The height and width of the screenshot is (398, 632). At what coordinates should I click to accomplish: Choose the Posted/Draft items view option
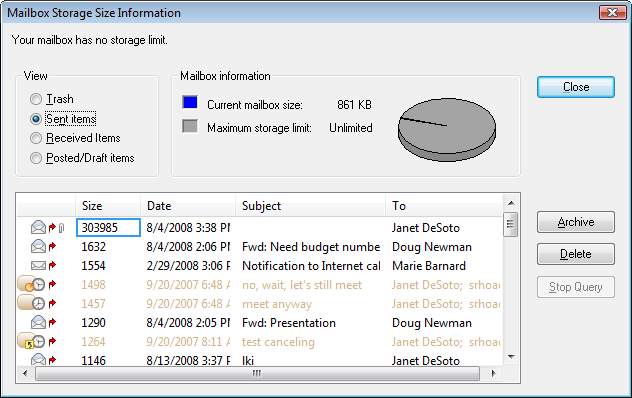coord(36,158)
